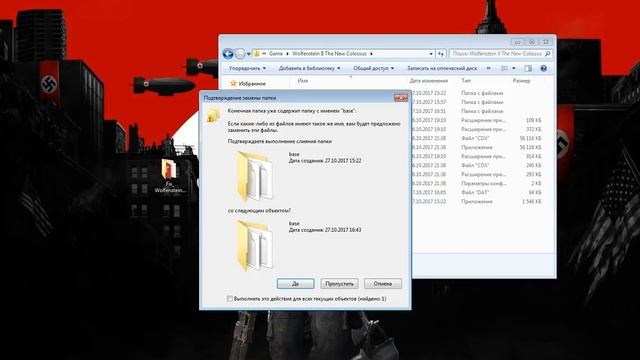
Task: Sort by Размер column header
Action: click(522, 81)
